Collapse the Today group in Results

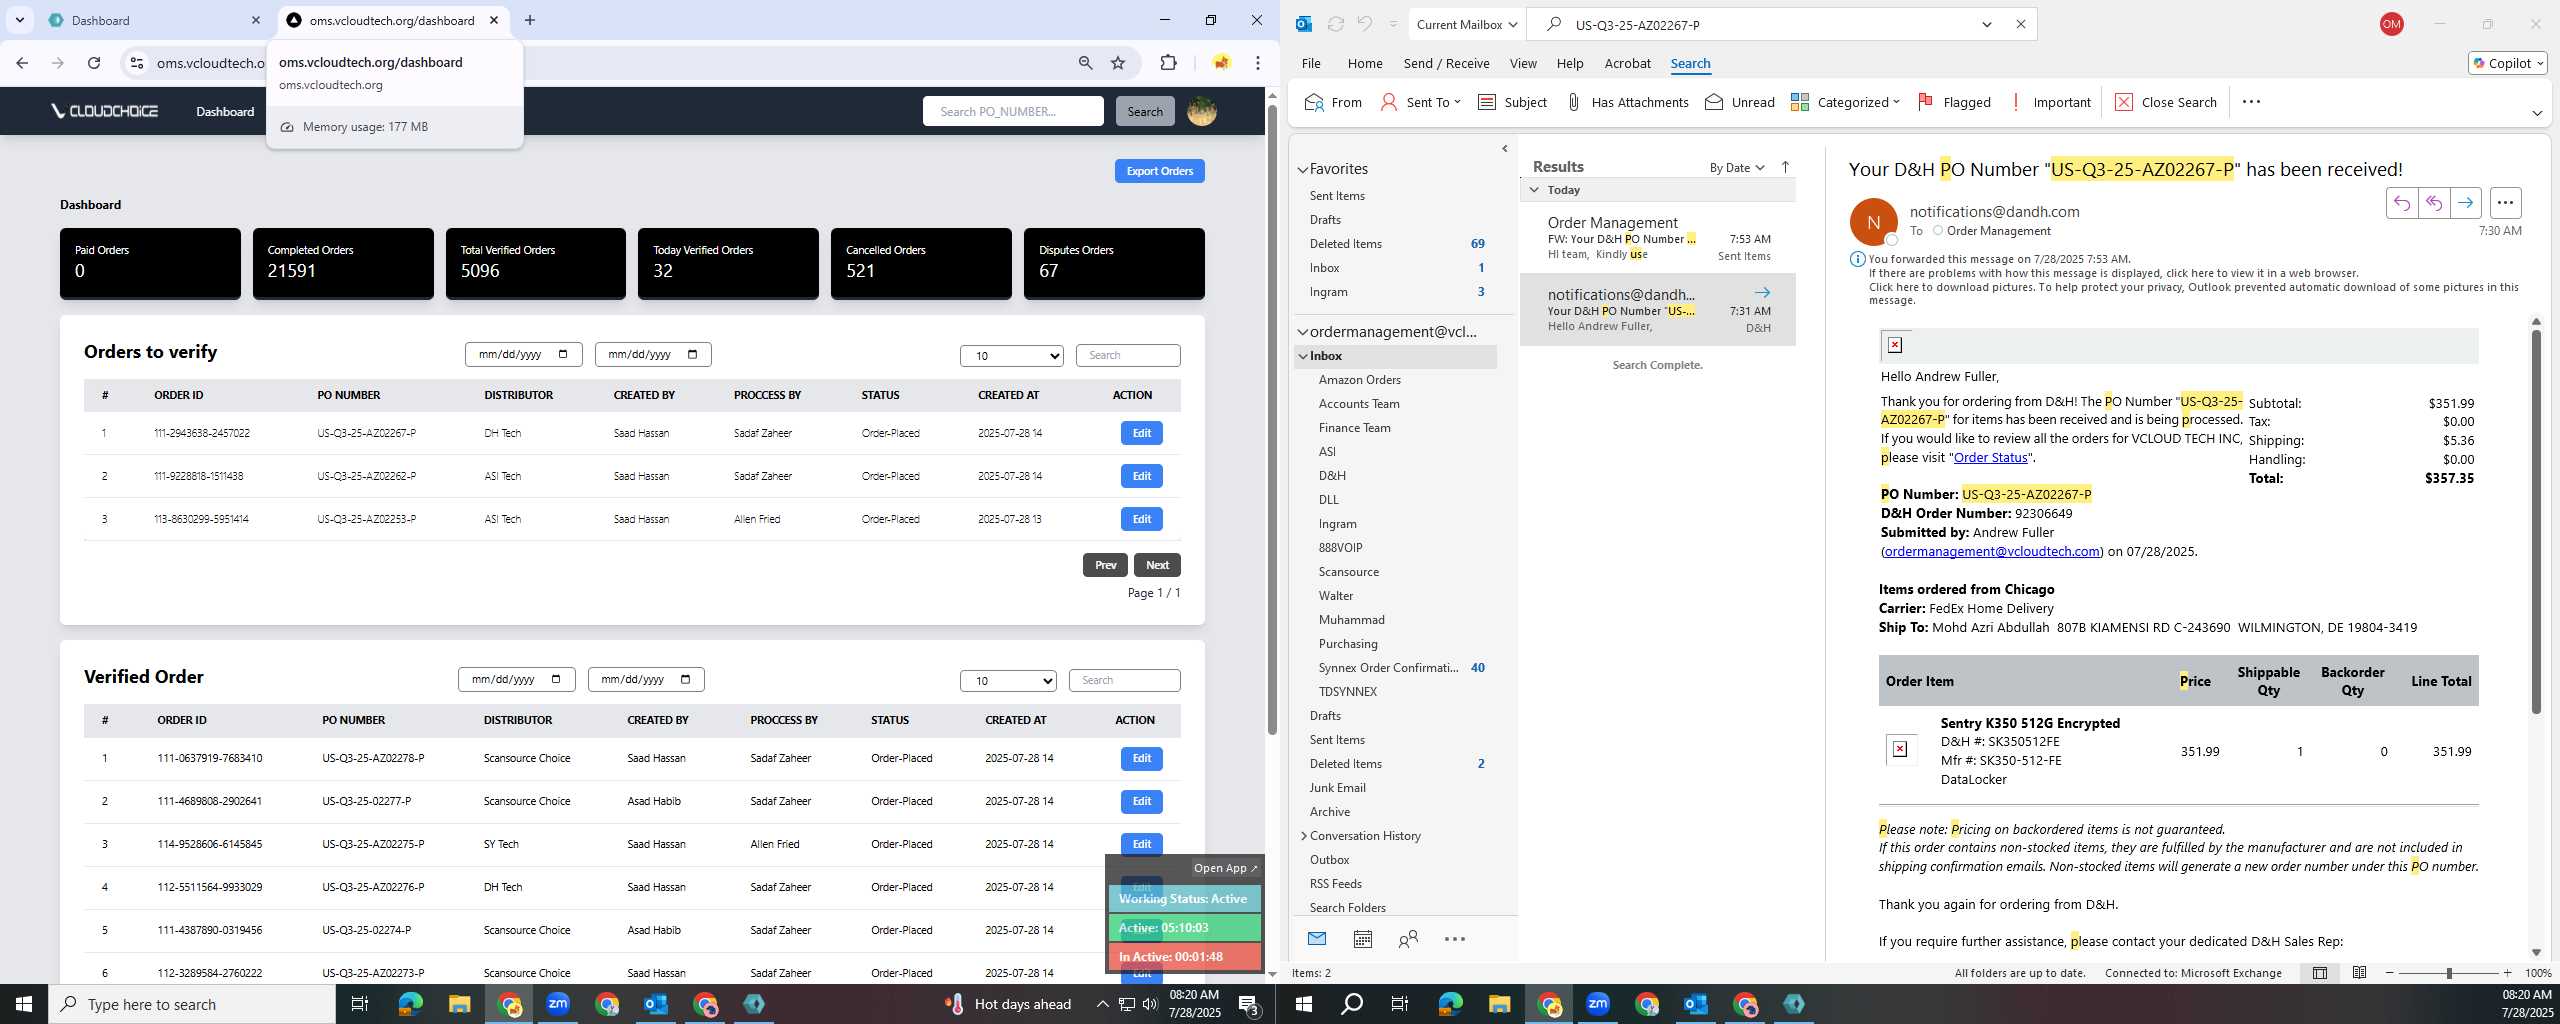pos(1534,190)
